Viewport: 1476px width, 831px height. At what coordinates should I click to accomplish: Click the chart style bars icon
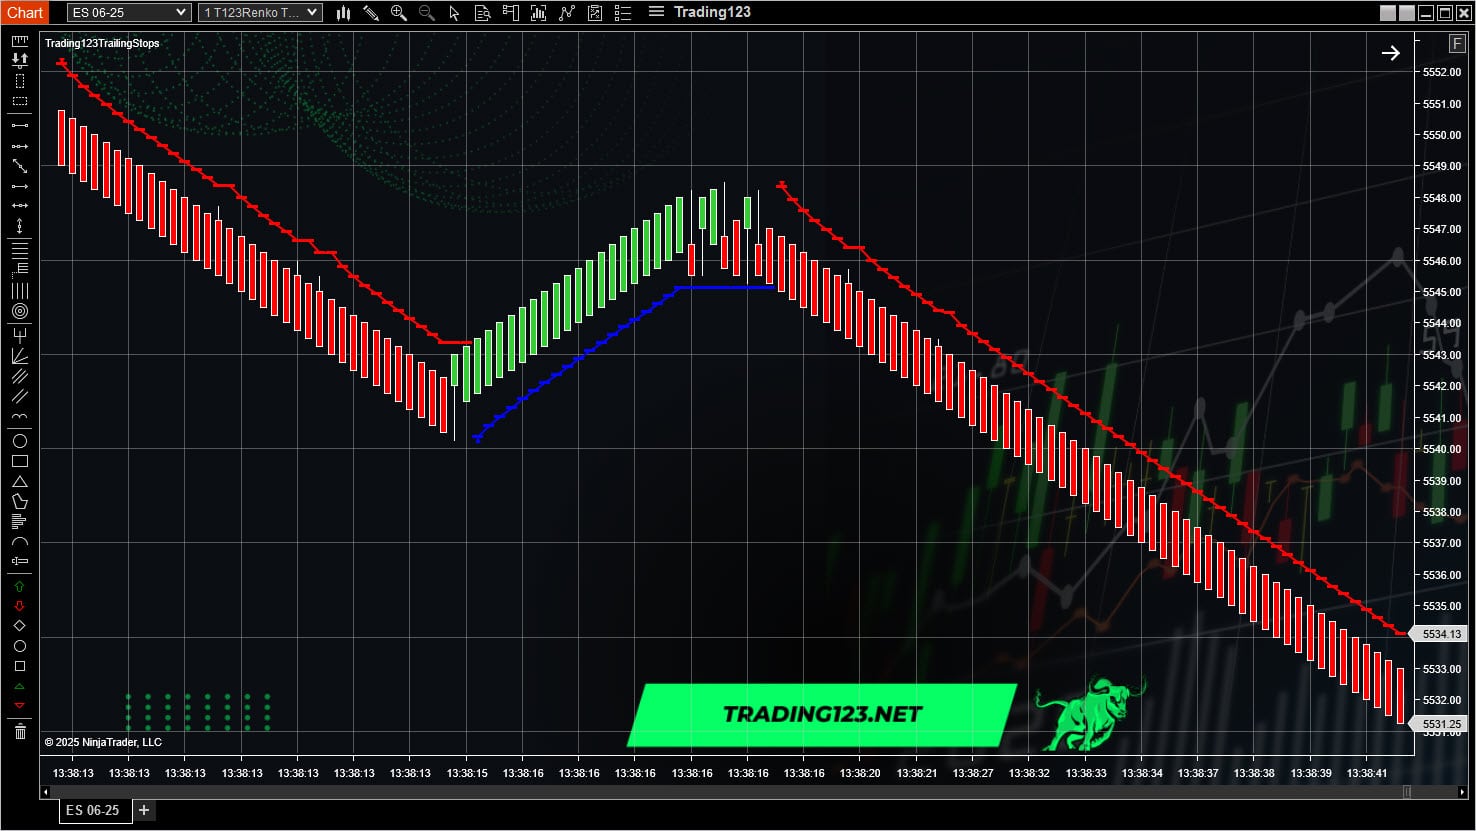point(343,12)
